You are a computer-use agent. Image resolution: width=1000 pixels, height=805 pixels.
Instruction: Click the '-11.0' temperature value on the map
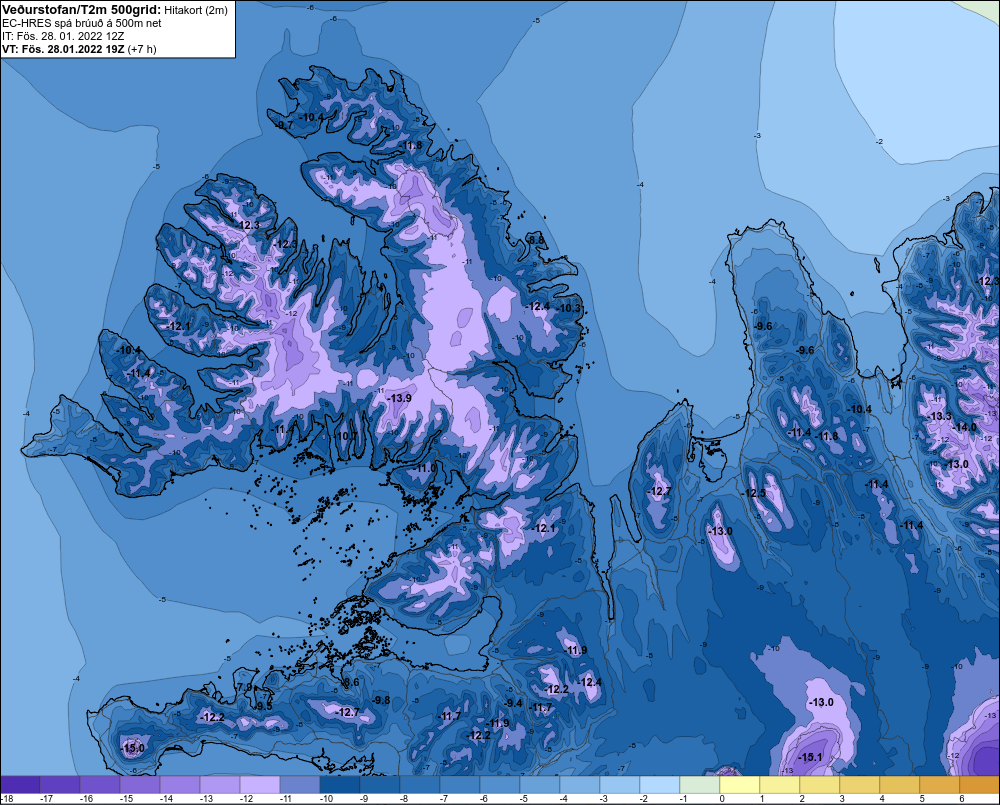click(425, 468)
